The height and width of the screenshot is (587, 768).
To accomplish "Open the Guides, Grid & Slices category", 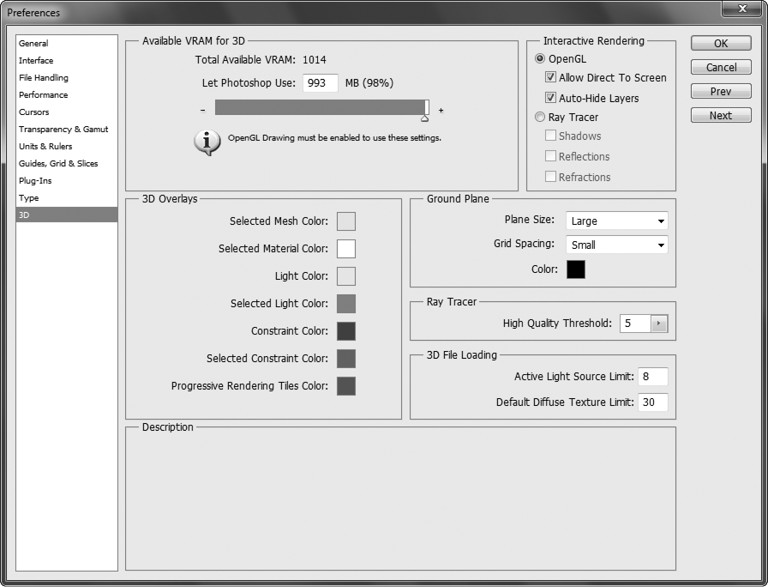I will point(58,163).
